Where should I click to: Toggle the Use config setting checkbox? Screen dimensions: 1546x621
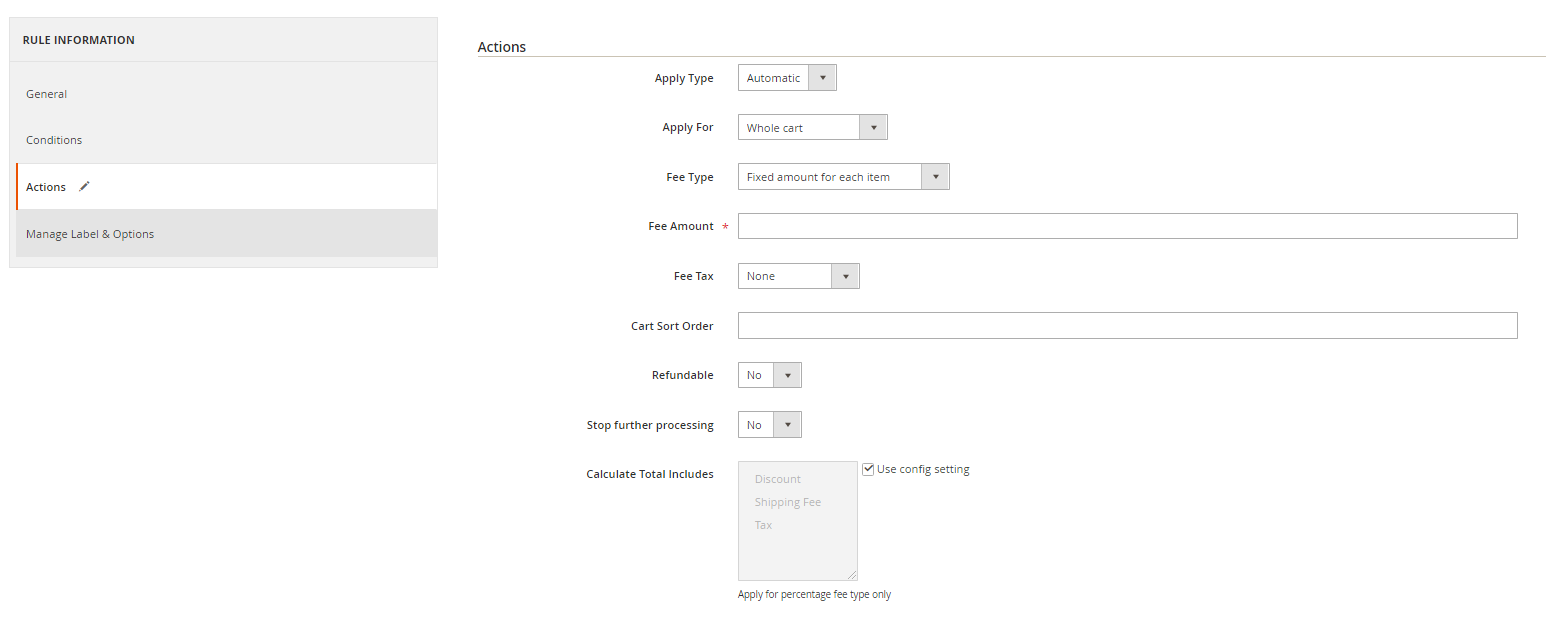click(x=868, y=469)
